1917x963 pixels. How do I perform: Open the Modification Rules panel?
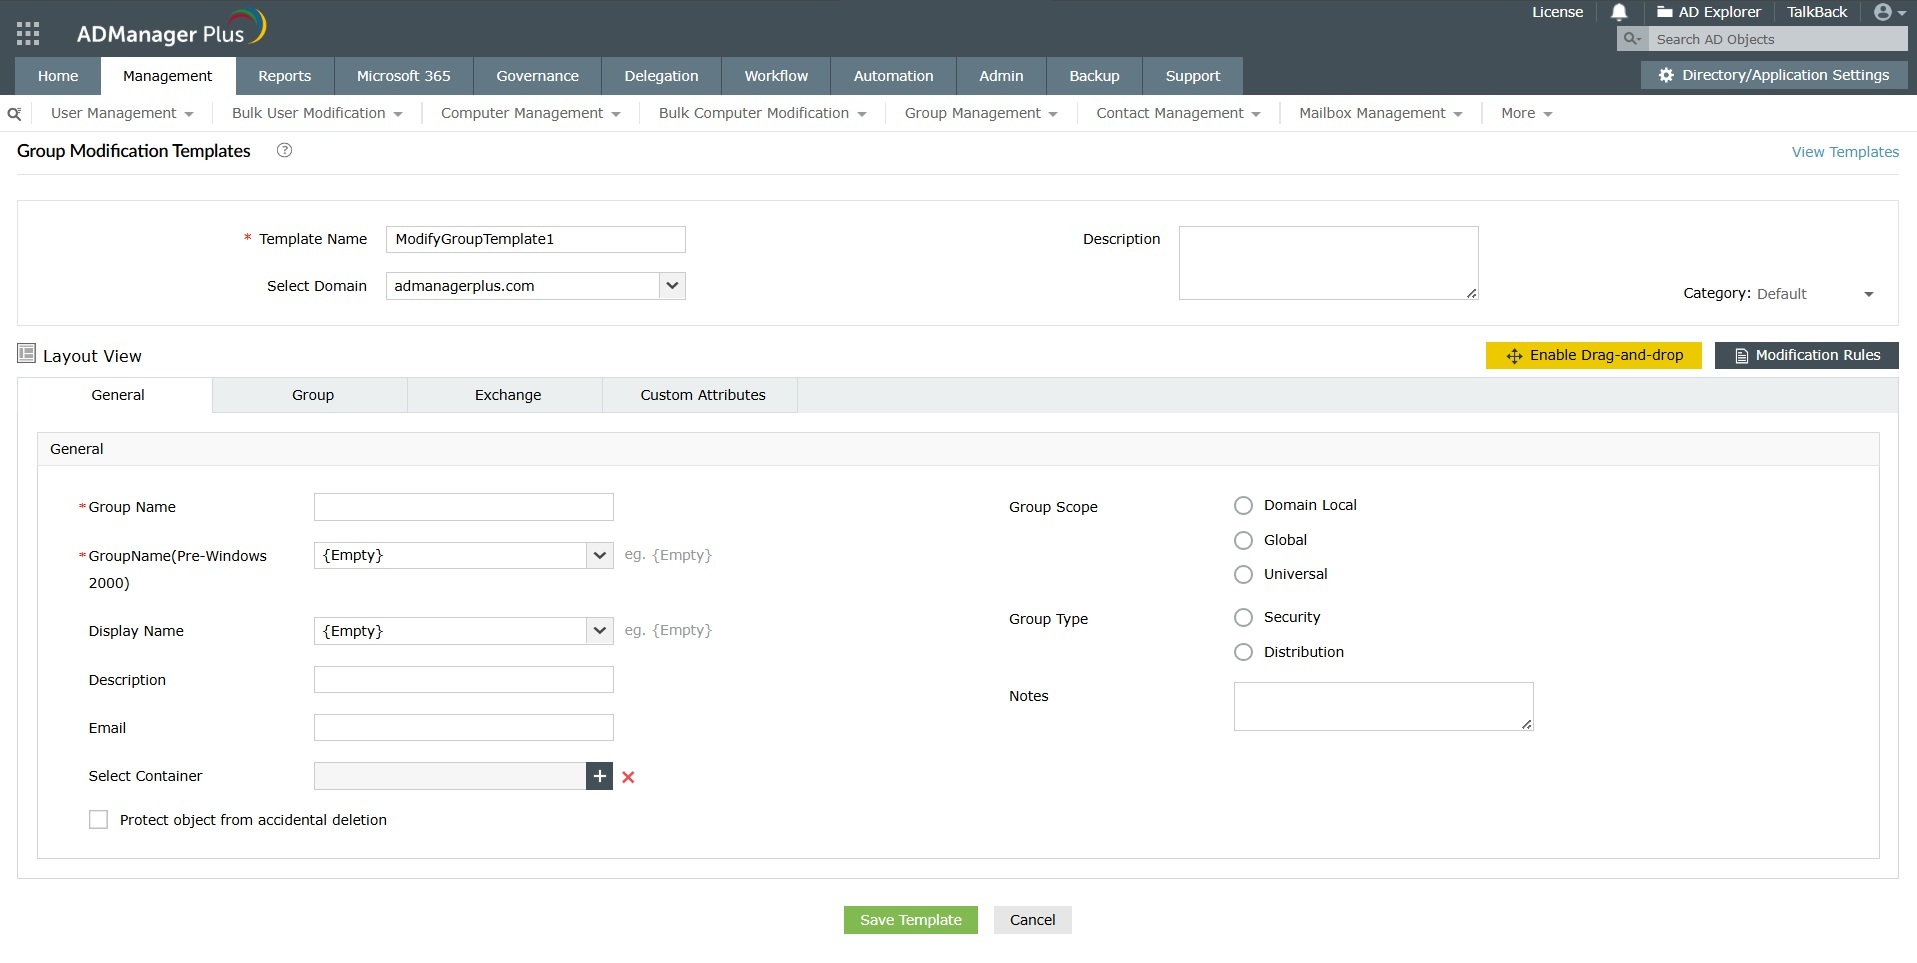tap(1806, 355)
